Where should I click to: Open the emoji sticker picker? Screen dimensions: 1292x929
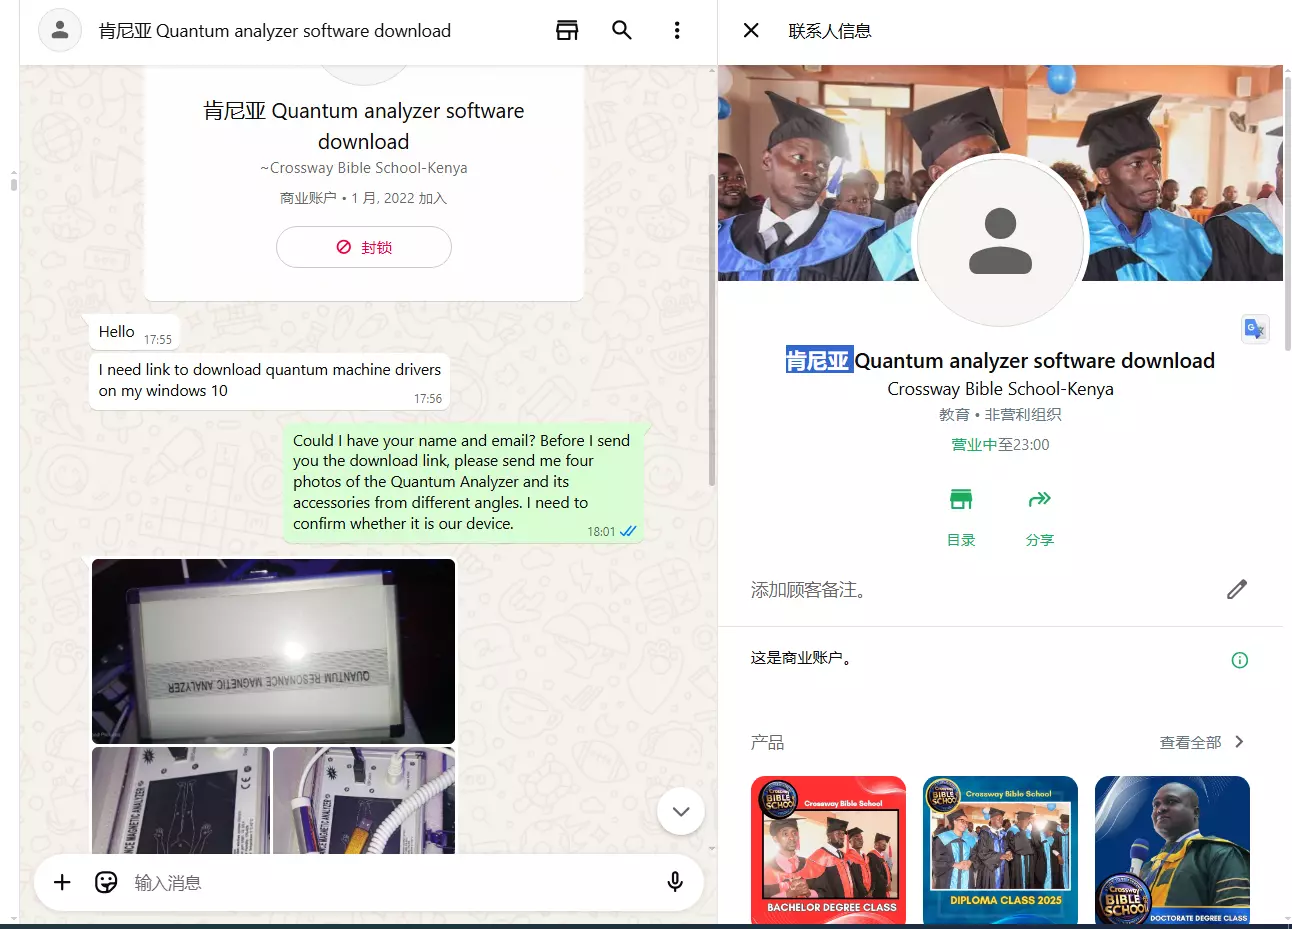point(106,882)
